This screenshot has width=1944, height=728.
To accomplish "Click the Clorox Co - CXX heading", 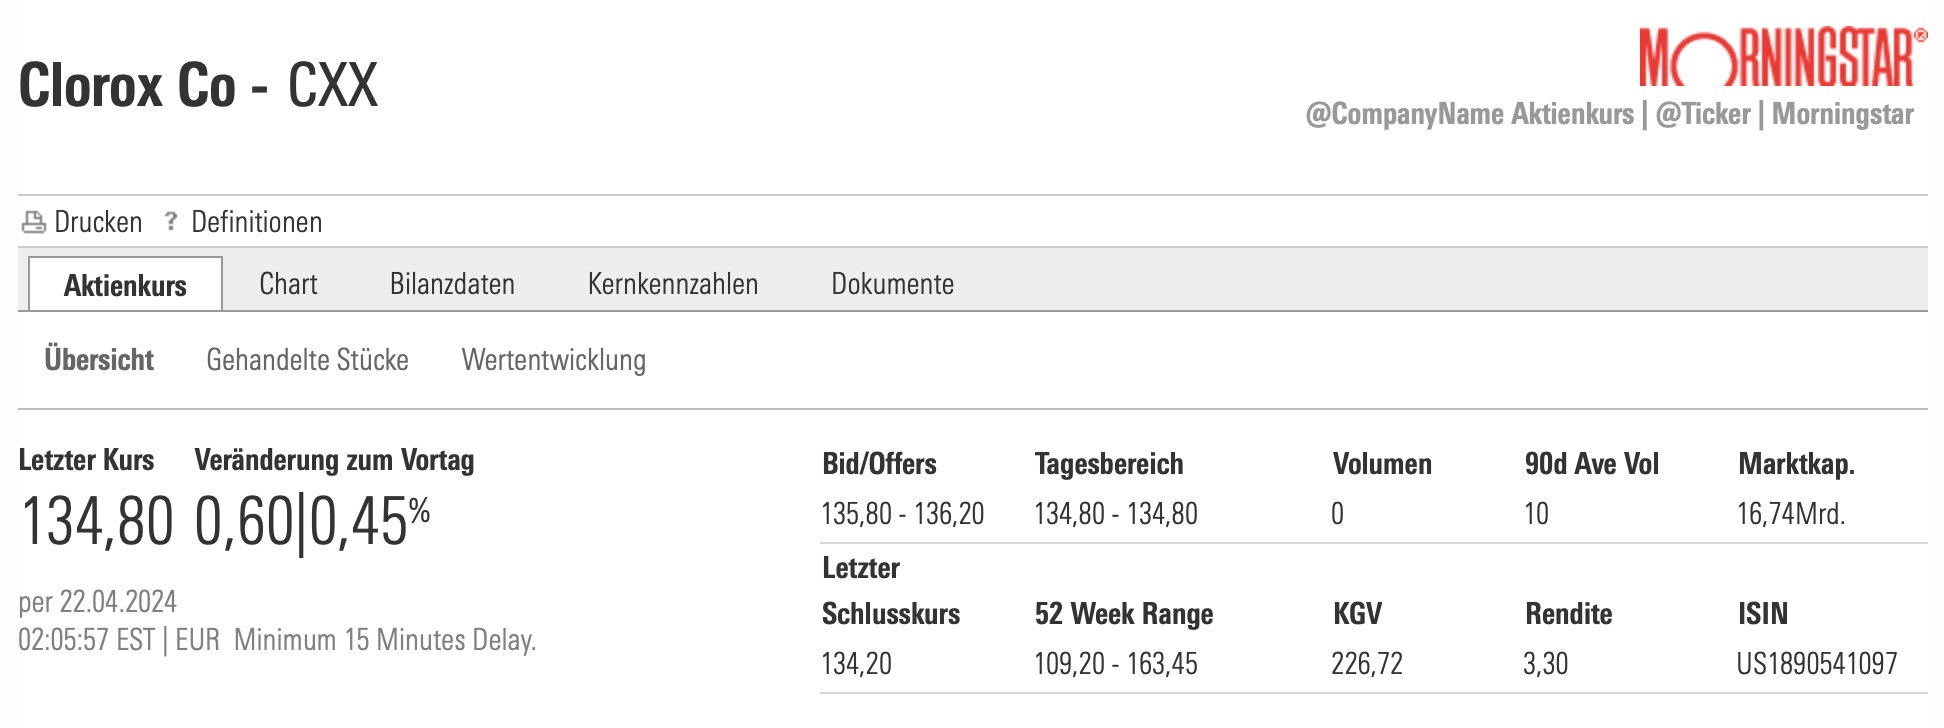I will [198, 86].
